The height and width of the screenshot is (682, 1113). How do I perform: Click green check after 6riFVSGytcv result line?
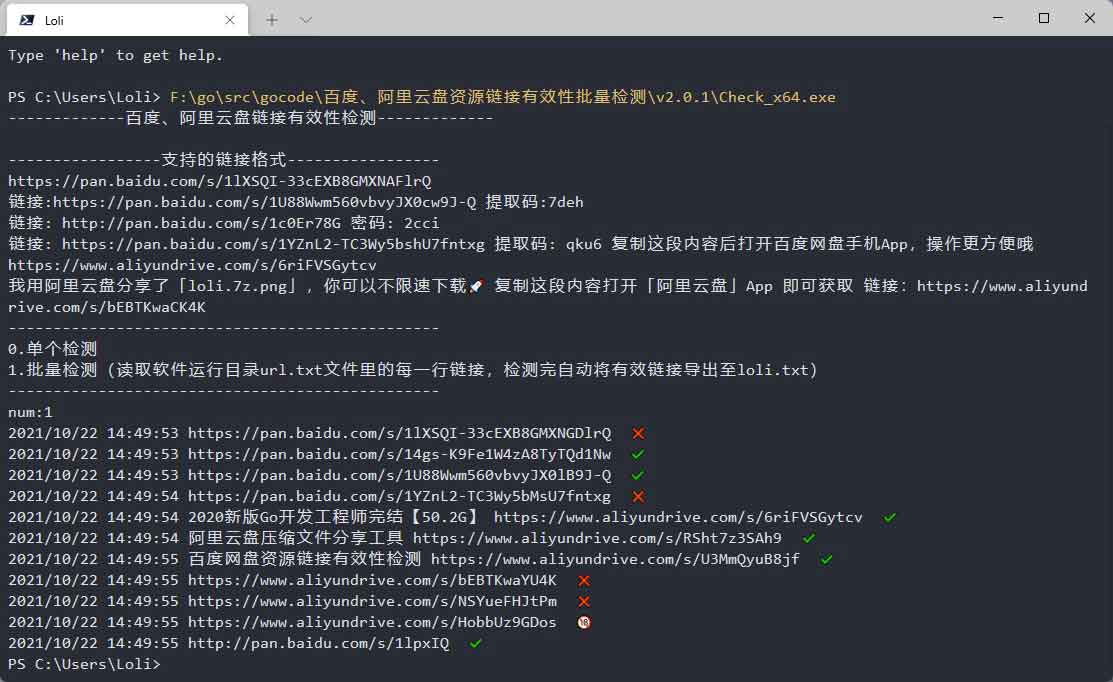[889, 517]
